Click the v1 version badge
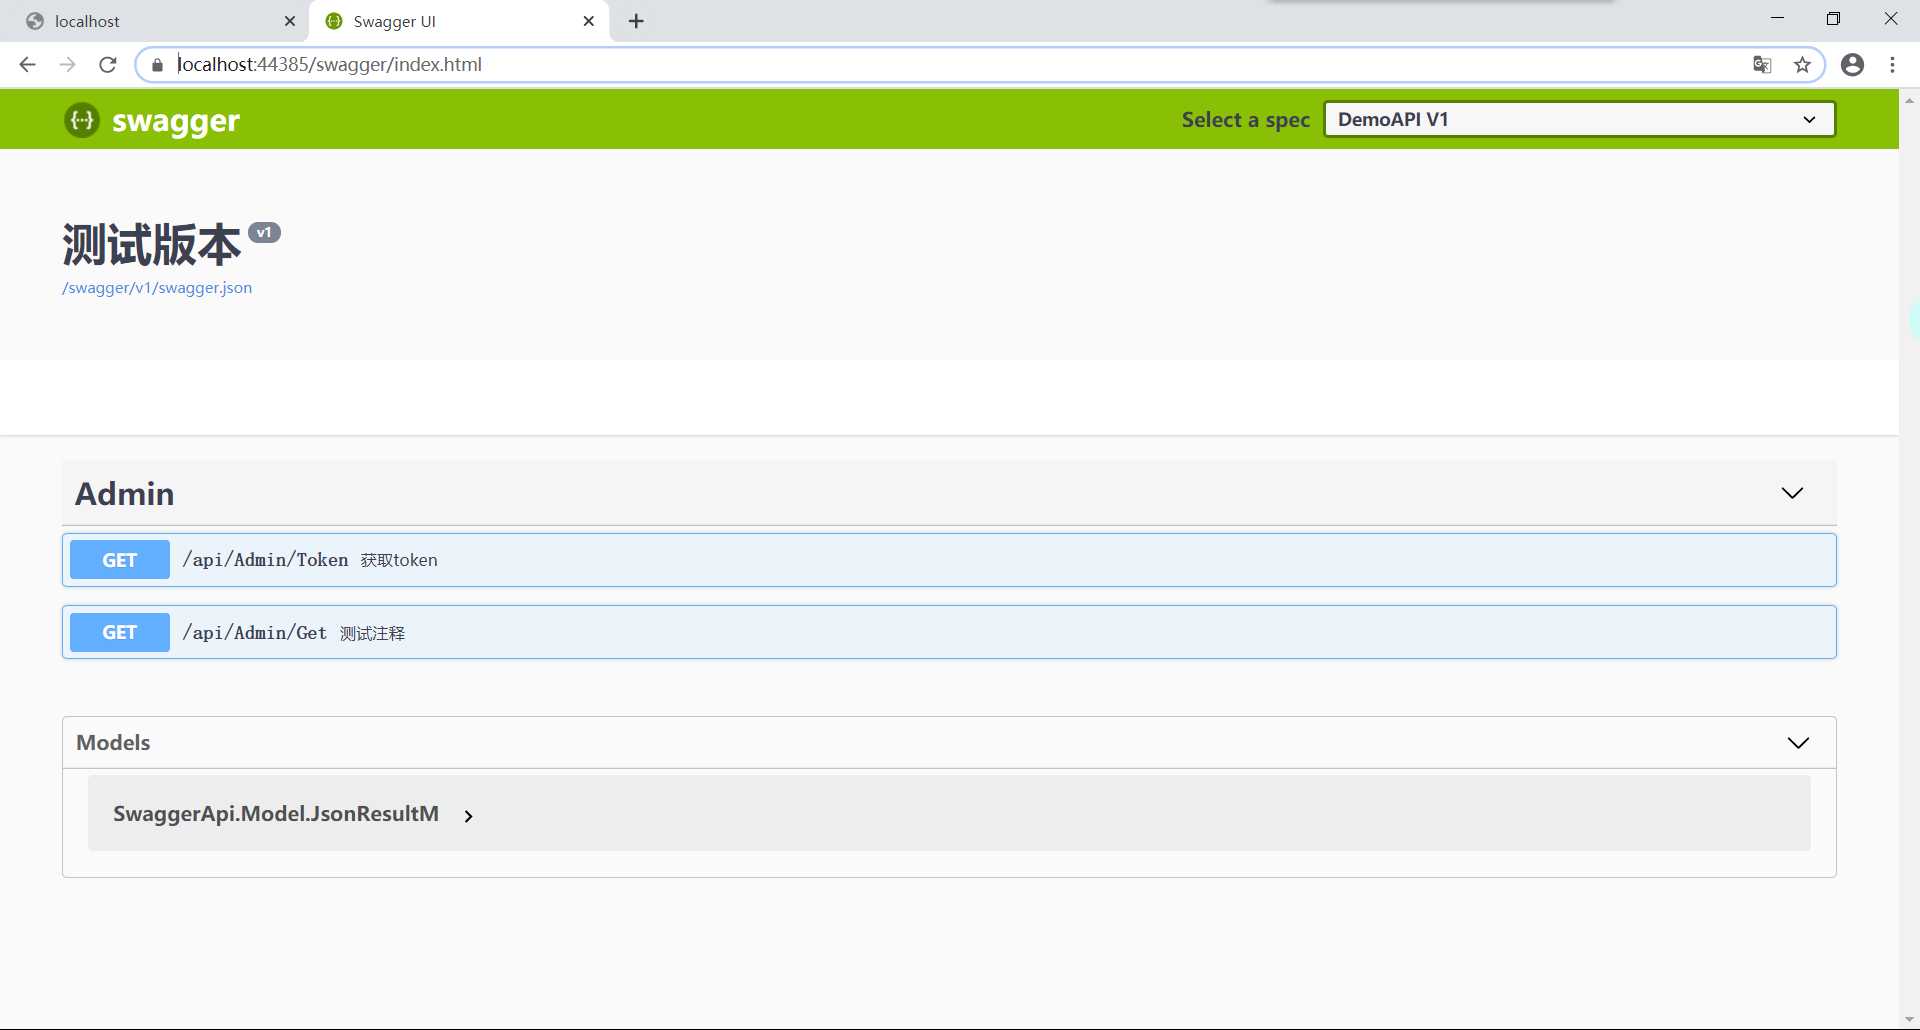This screenshot has width=1920, height=1030. (264, 232)
